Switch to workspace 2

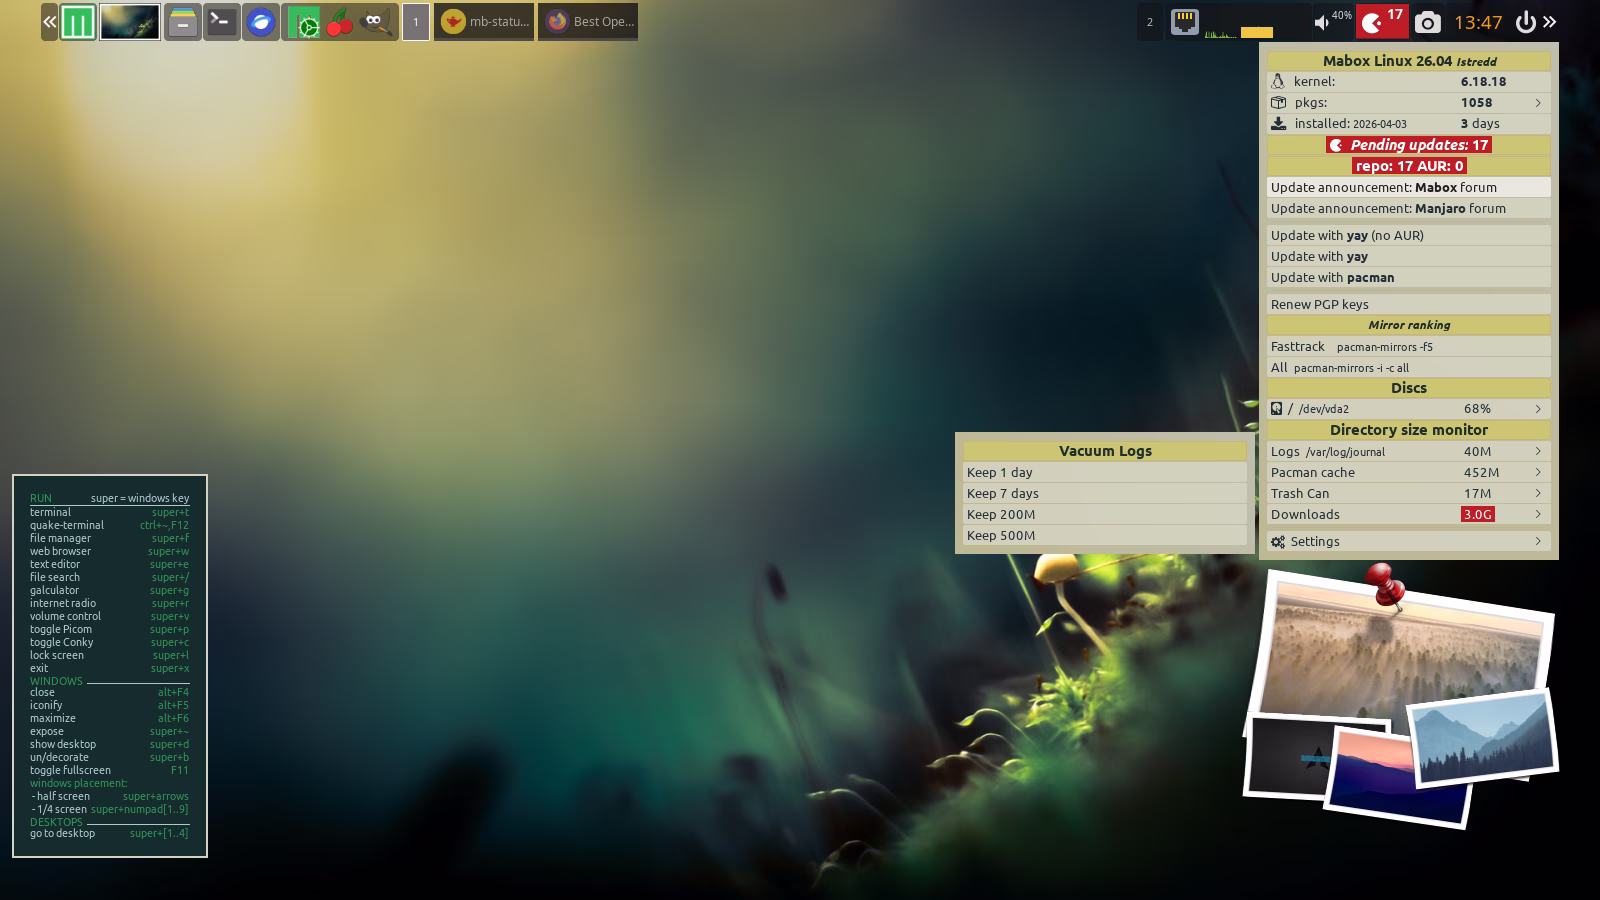(1149, 22)
